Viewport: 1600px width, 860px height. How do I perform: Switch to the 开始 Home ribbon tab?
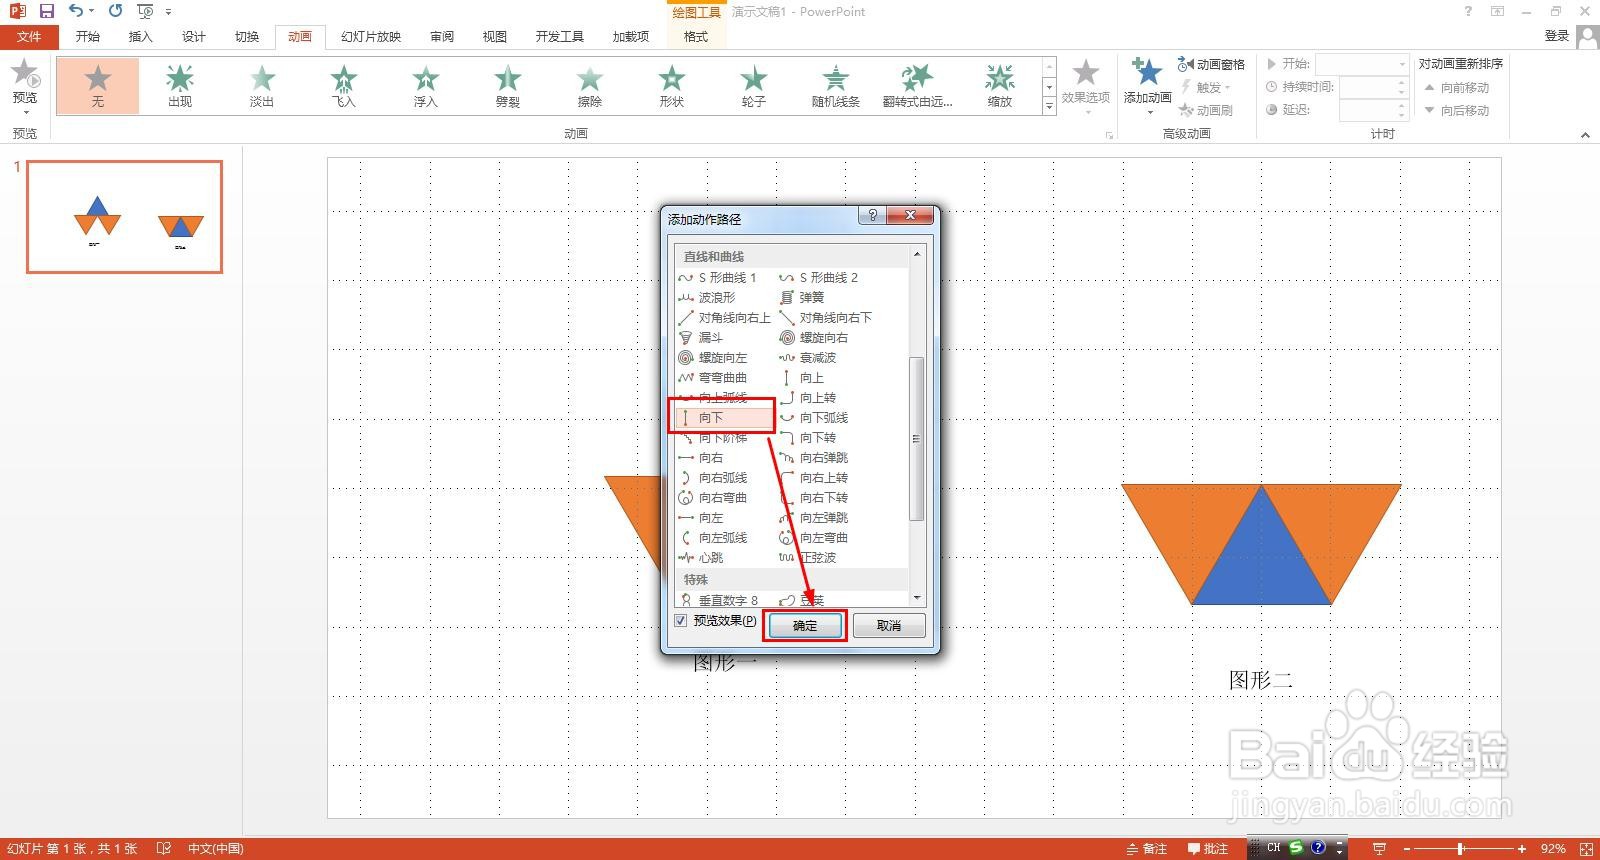click(88, 36)
